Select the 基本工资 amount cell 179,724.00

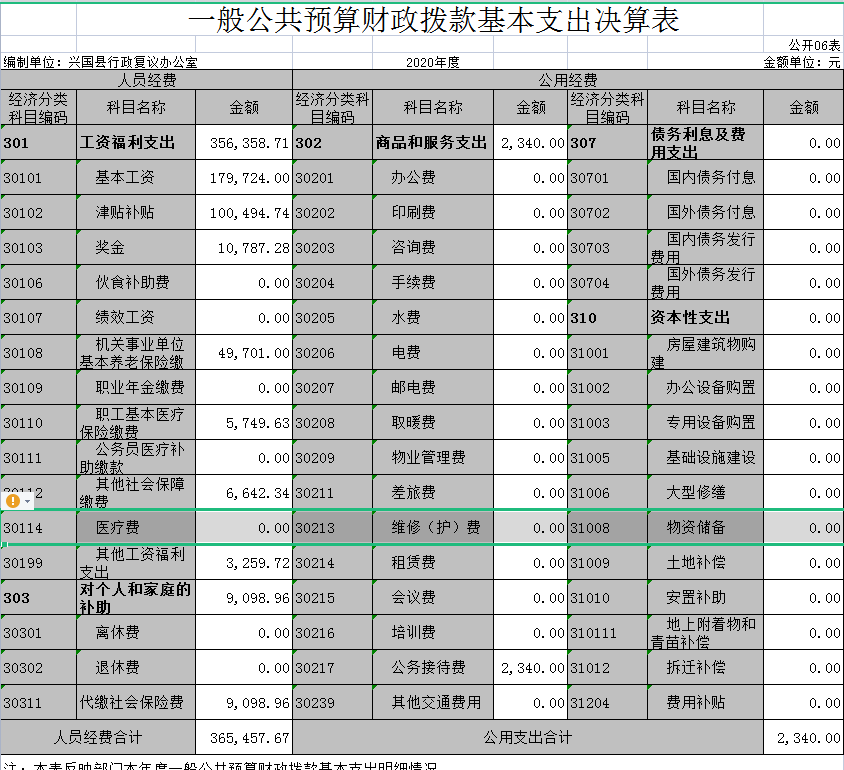(244, 178)
